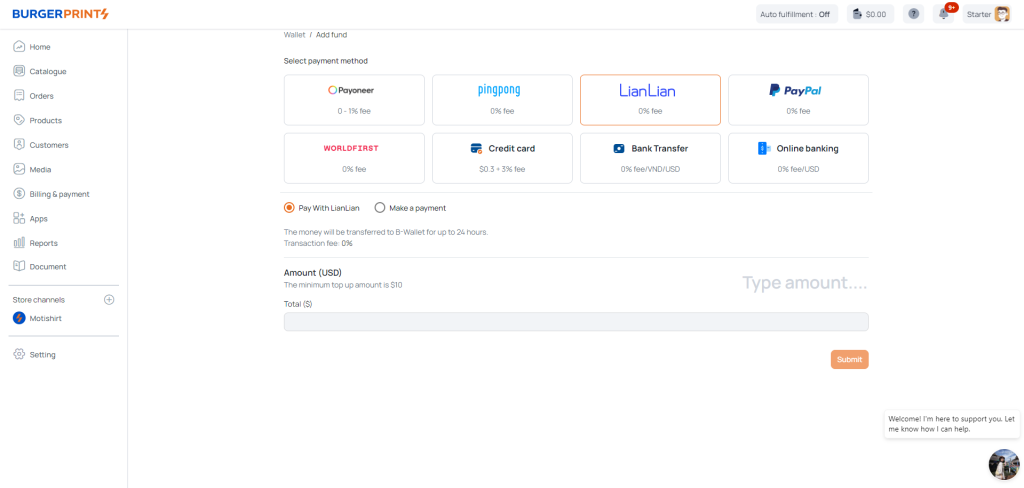Click the Starter profile avatar
Screen dimensions: 1024x488
click(1001, 14)
